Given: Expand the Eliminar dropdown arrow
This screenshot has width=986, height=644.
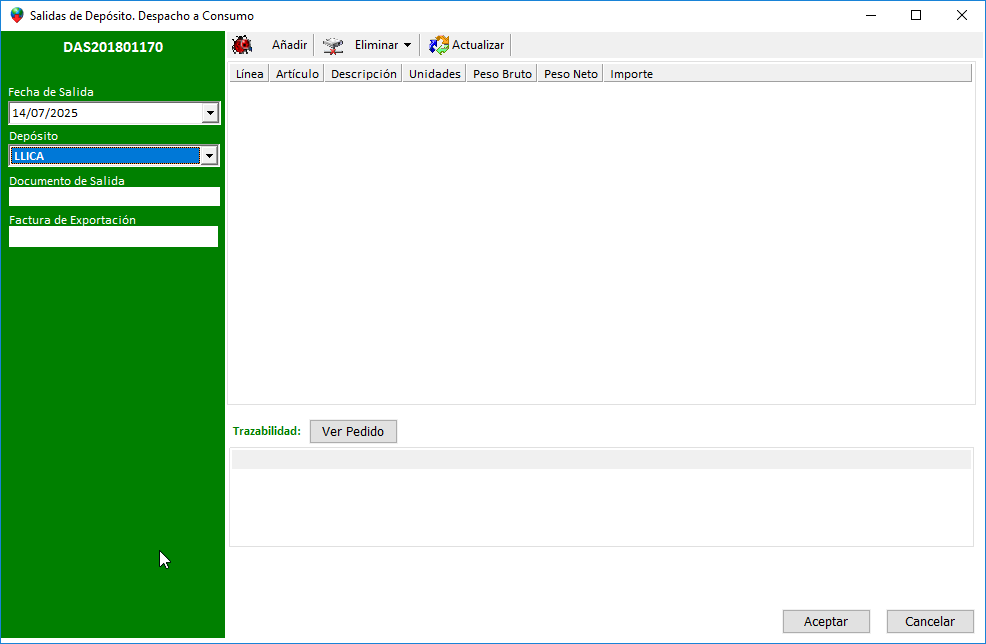Looking at the screenshot, I should pyautogui.click(x=408, y=45).
